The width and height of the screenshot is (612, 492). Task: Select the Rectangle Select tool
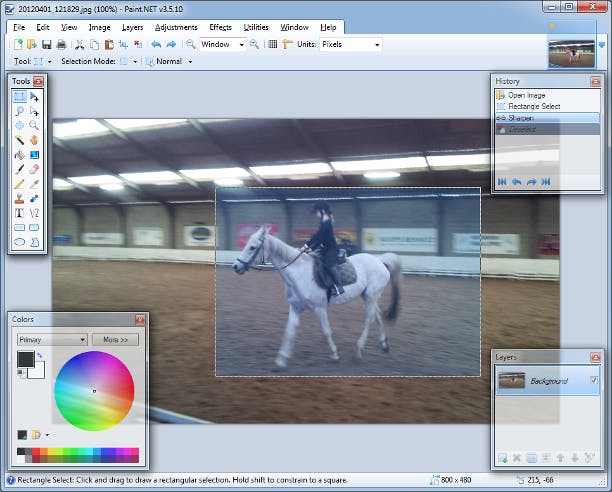20,96
